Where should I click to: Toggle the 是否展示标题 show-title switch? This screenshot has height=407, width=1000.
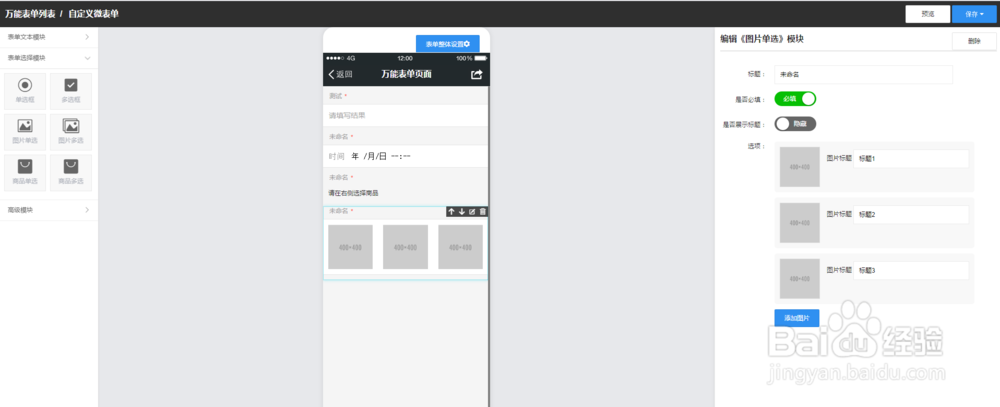pos(795,124)
